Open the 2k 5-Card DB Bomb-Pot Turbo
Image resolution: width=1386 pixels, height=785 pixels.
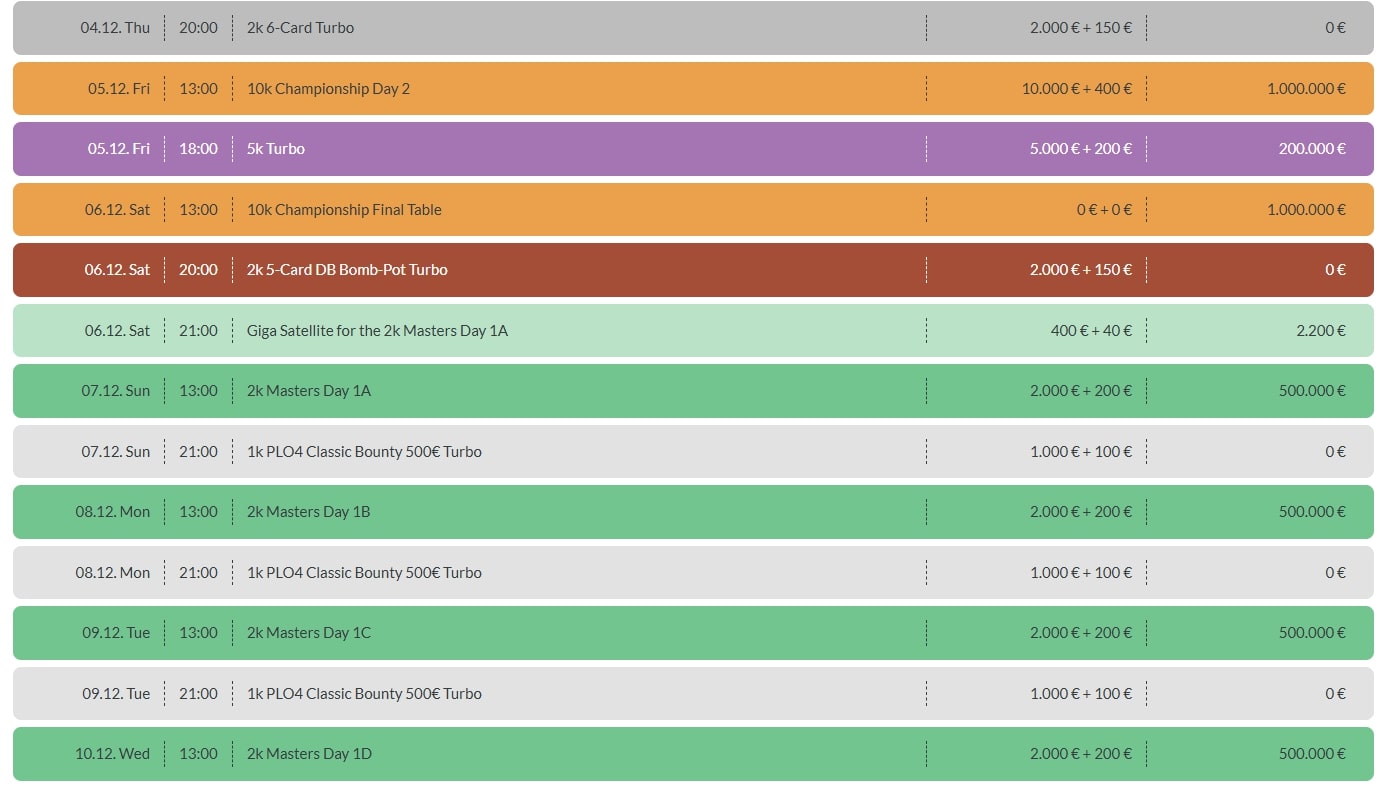coord(347,270)
